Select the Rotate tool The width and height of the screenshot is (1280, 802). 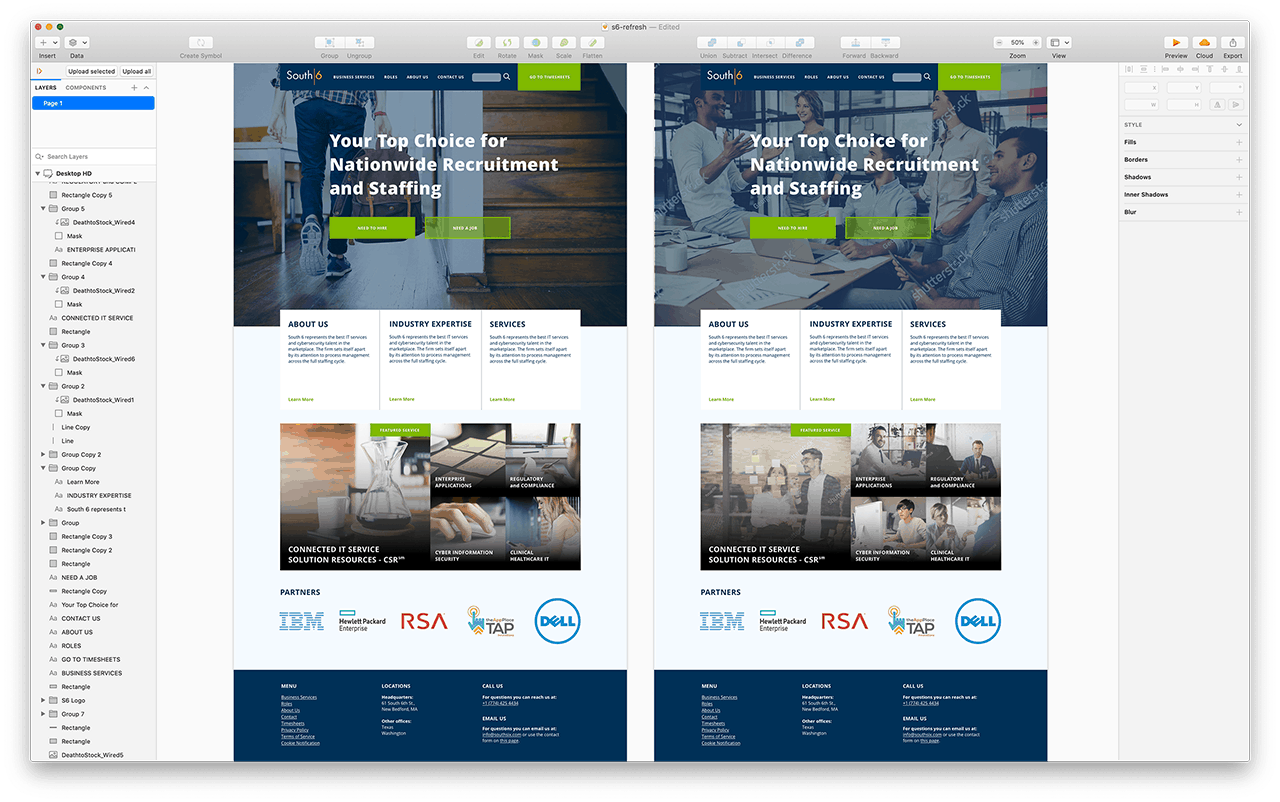coord(507,43)
